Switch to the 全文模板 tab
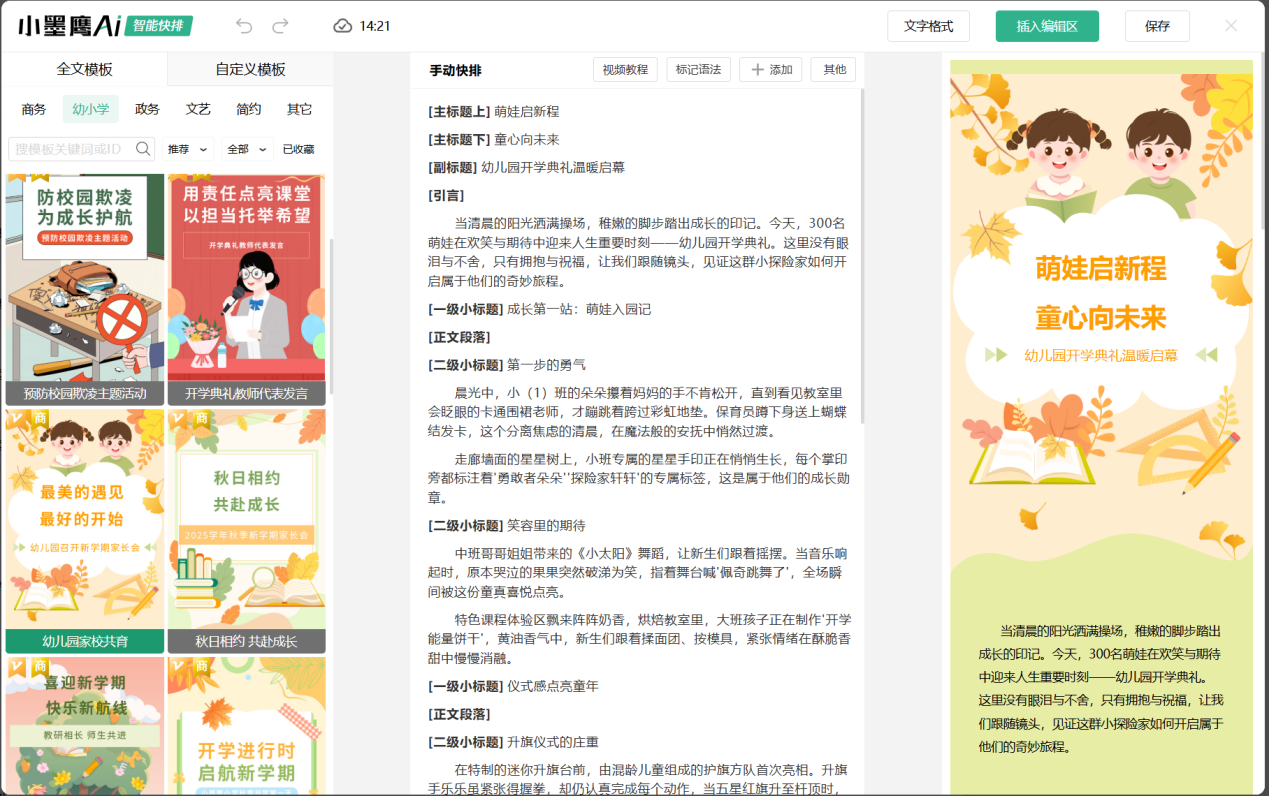The image size is (1269, 796). click(x=84, y=69)
